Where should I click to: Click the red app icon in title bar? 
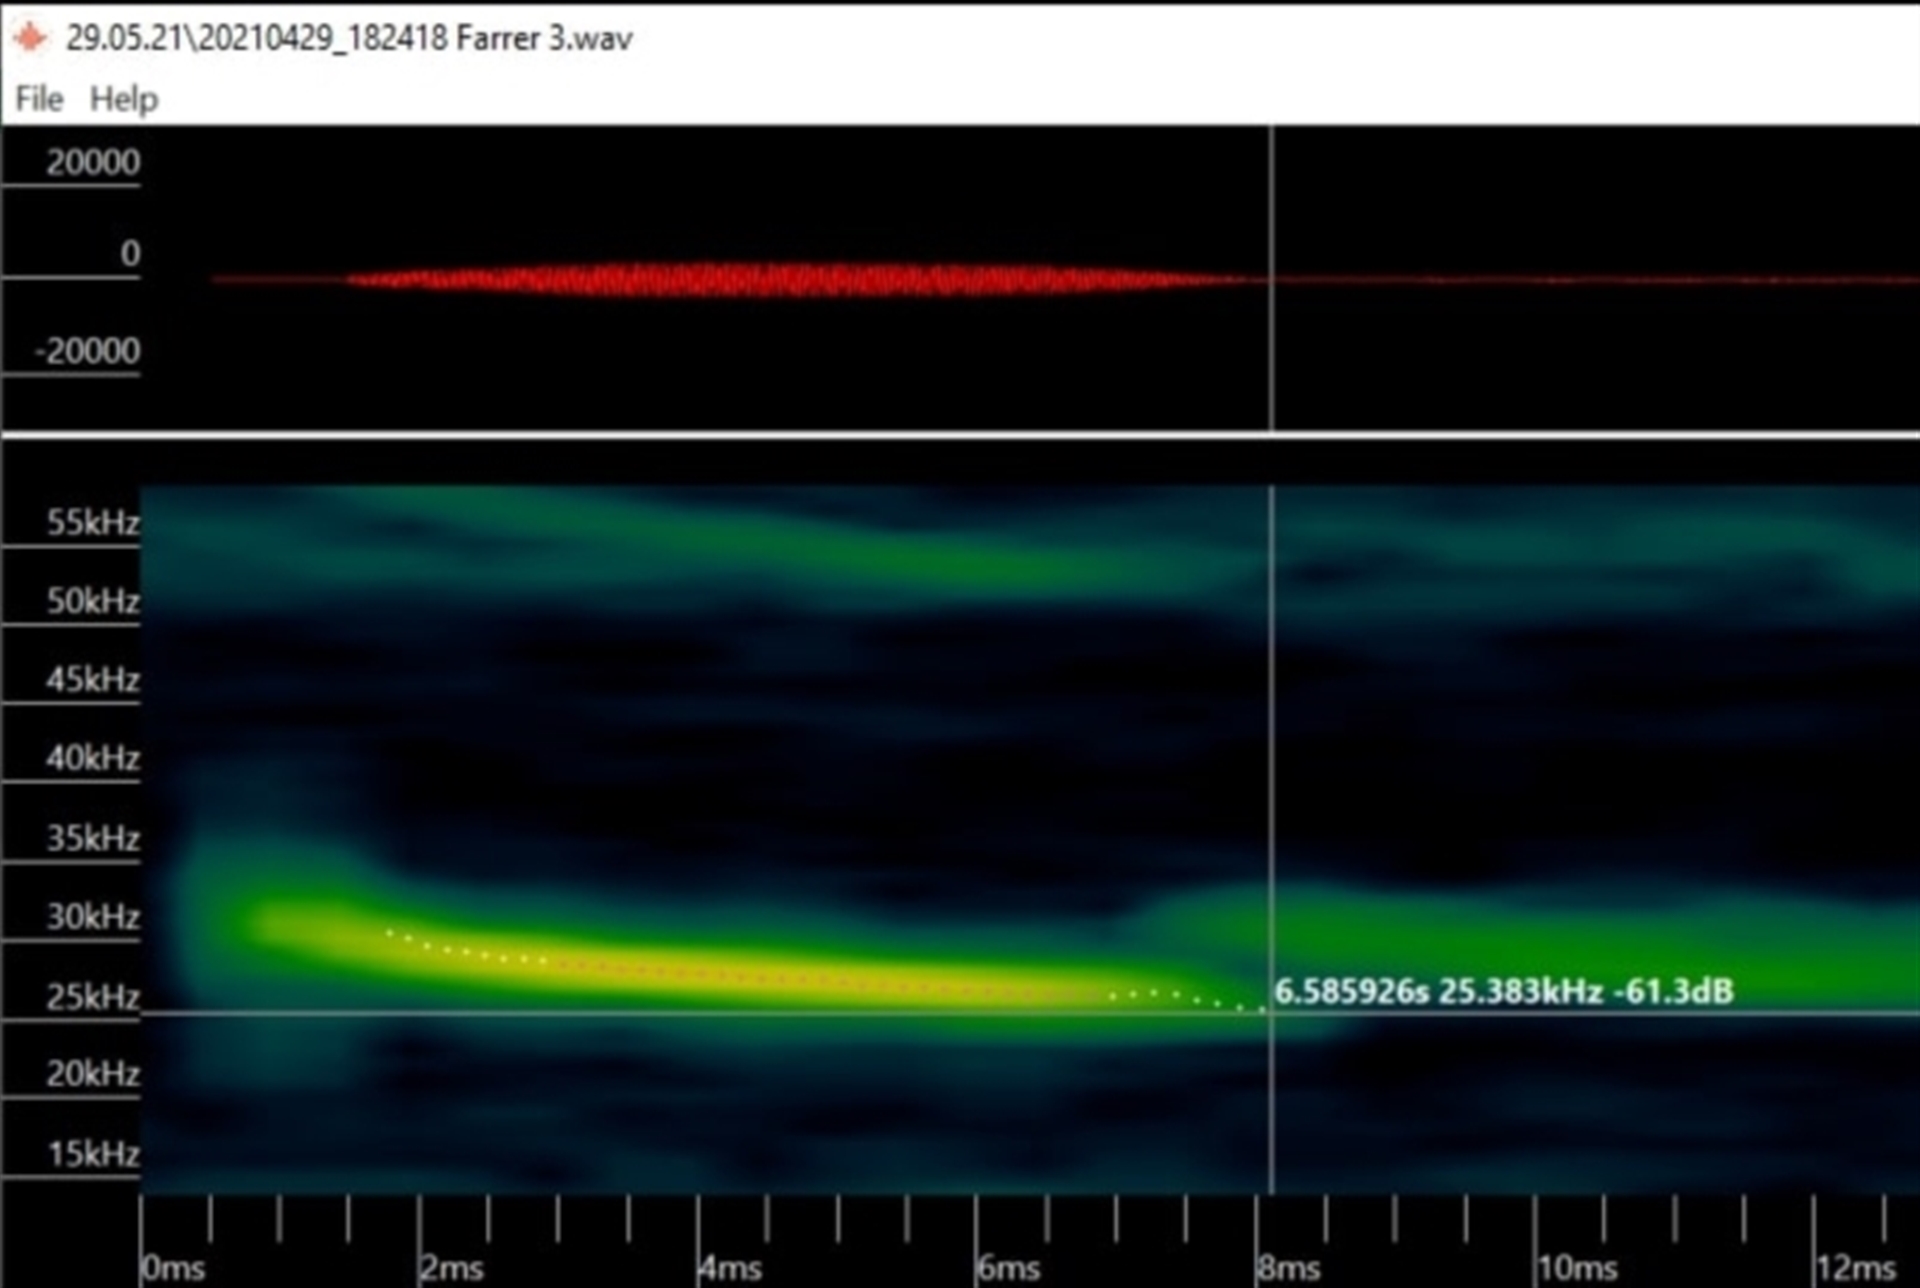[x=30, y=38]
